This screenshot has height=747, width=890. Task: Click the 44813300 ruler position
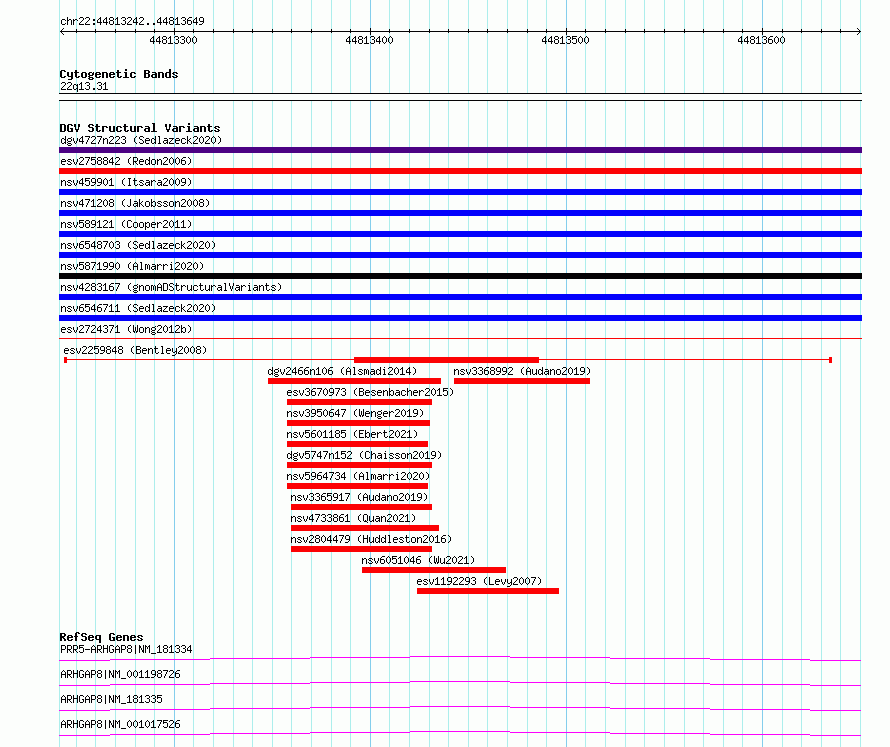coord(174,40)
